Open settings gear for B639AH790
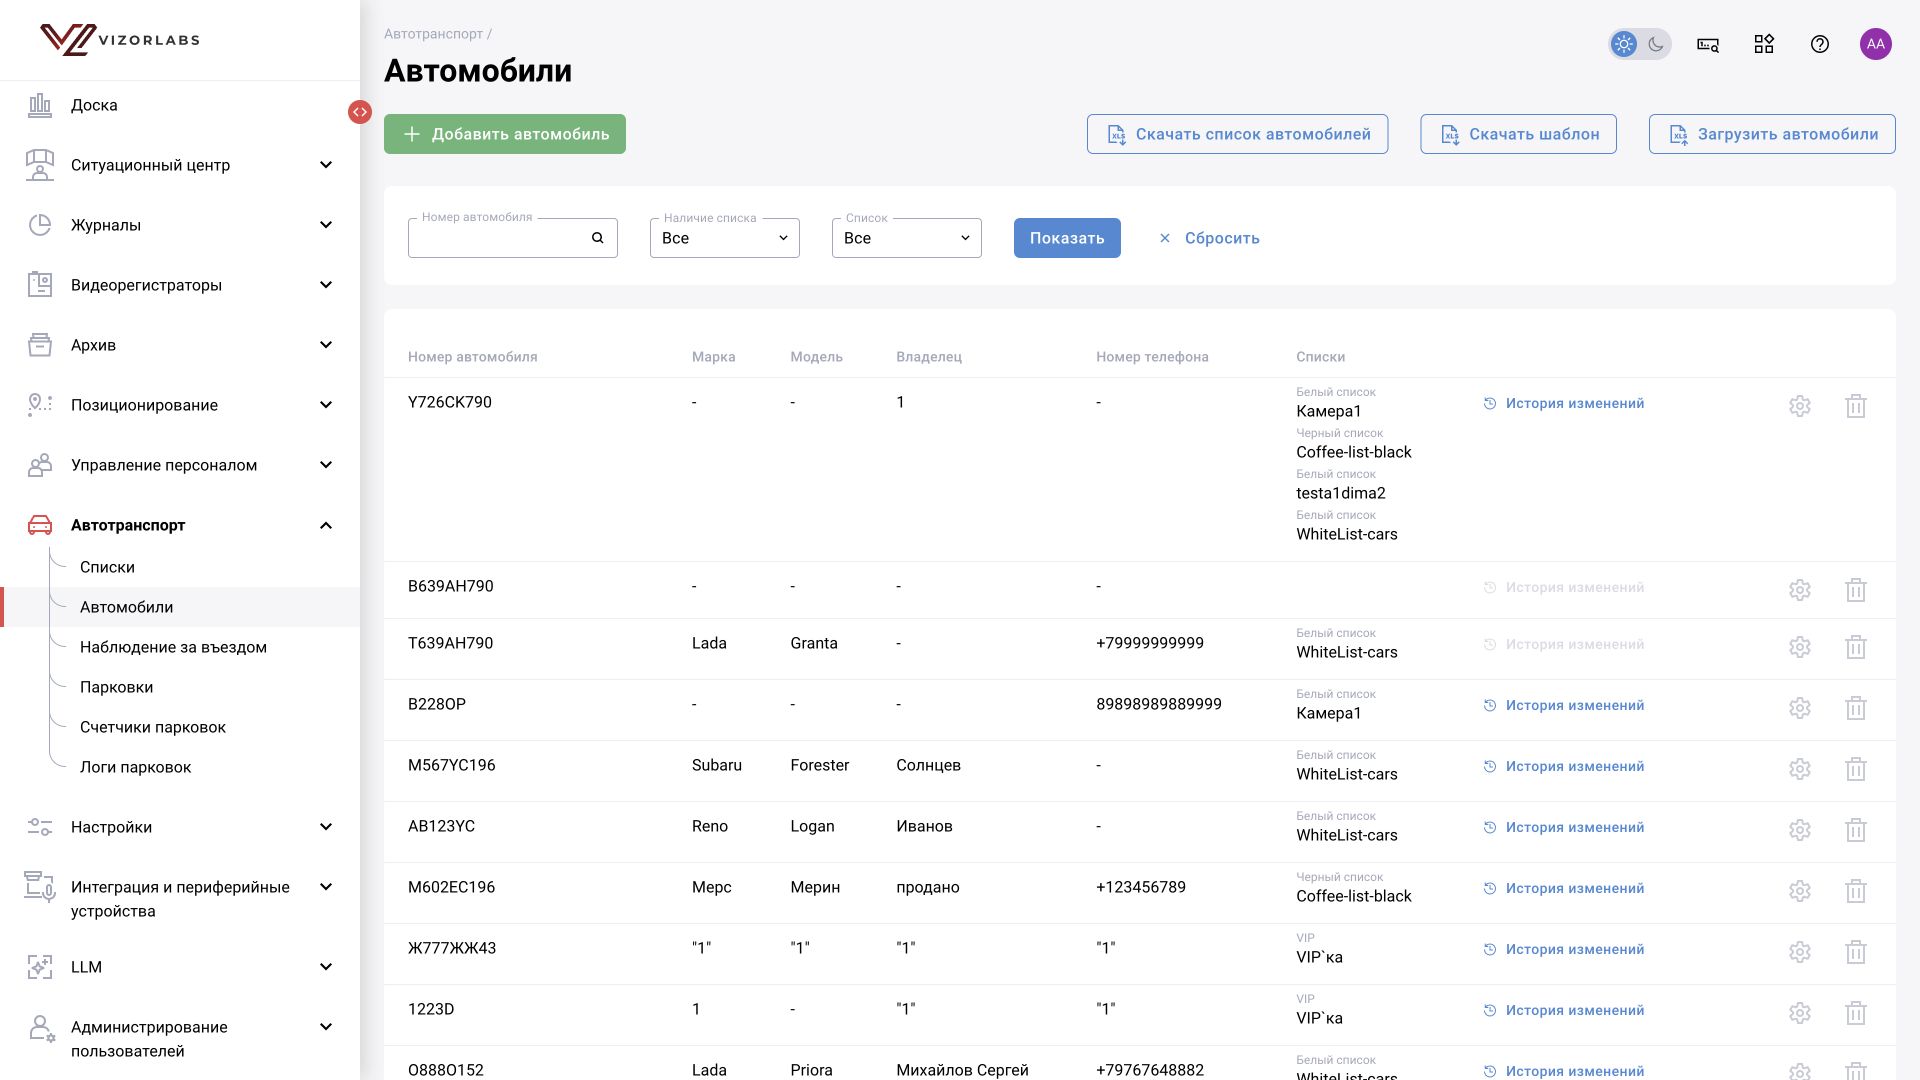The width and height of the screenshot is (1920, 1080). coord(1800,590)
